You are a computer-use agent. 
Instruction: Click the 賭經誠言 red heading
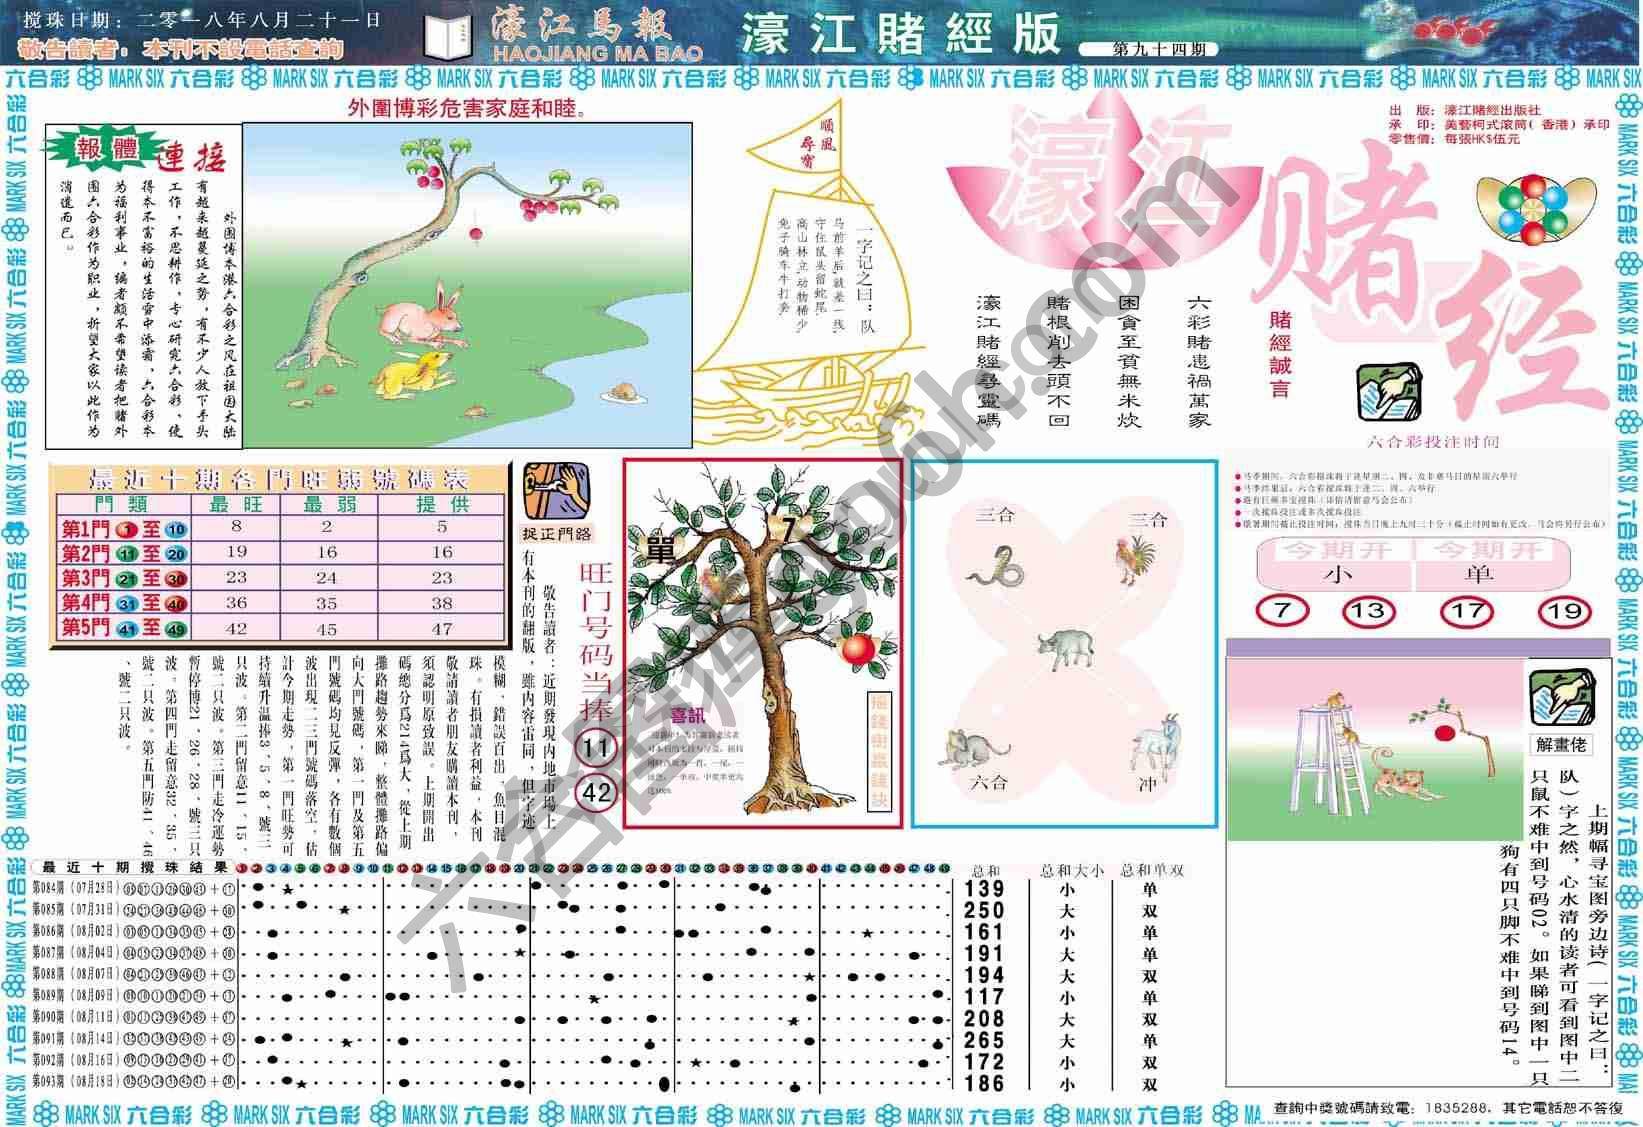point(1281,355)
